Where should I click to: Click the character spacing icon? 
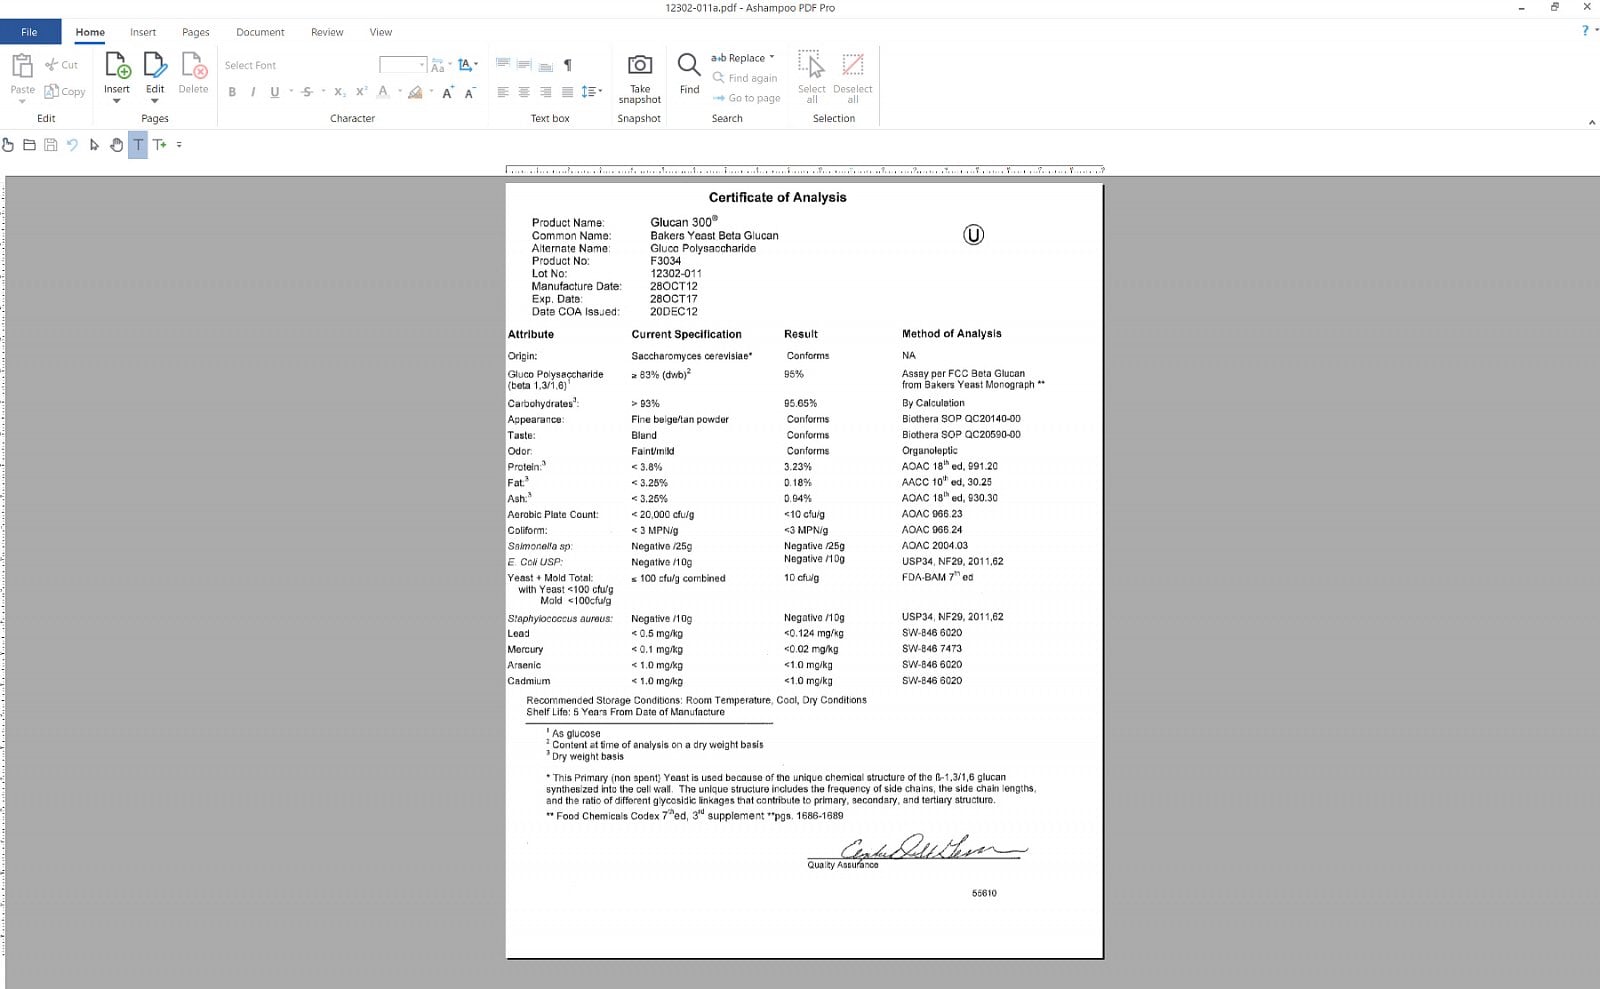tap(466, 65)
